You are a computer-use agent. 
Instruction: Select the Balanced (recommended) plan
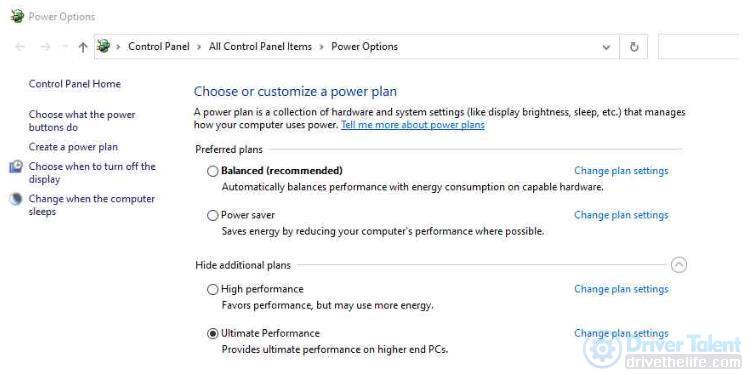(212, 171)
